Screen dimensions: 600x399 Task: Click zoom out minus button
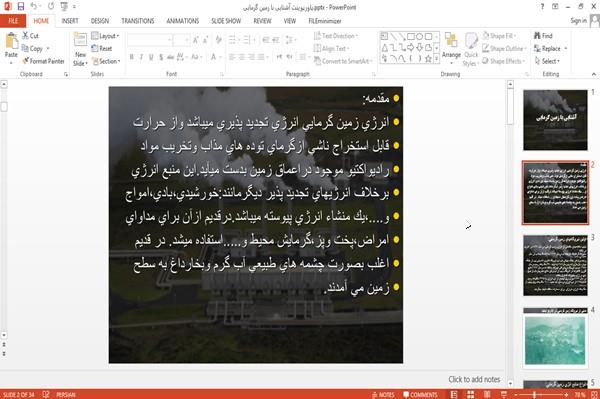pos(516,394)
